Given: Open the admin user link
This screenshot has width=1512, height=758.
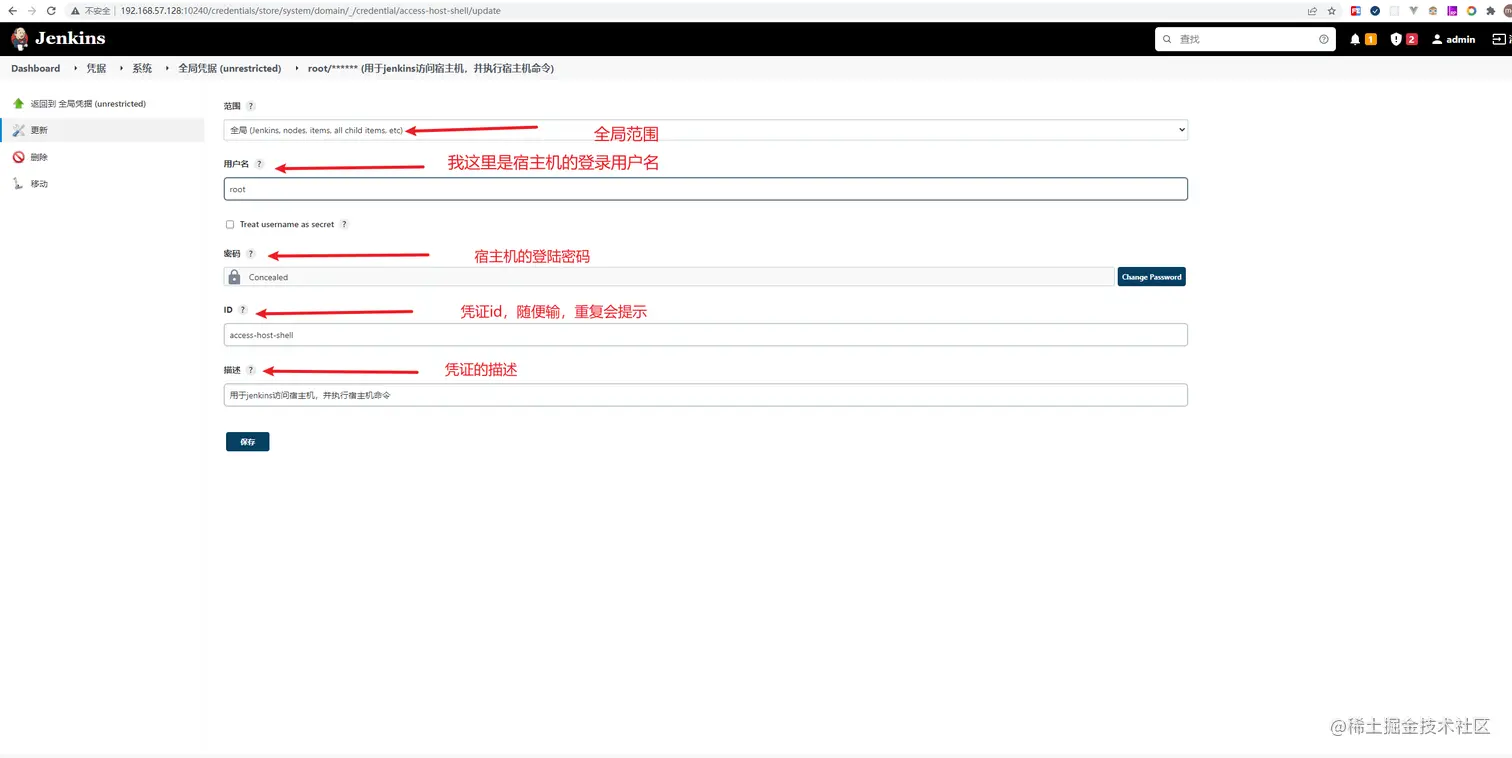Looking at the screenshot, I should [1453, 39].
